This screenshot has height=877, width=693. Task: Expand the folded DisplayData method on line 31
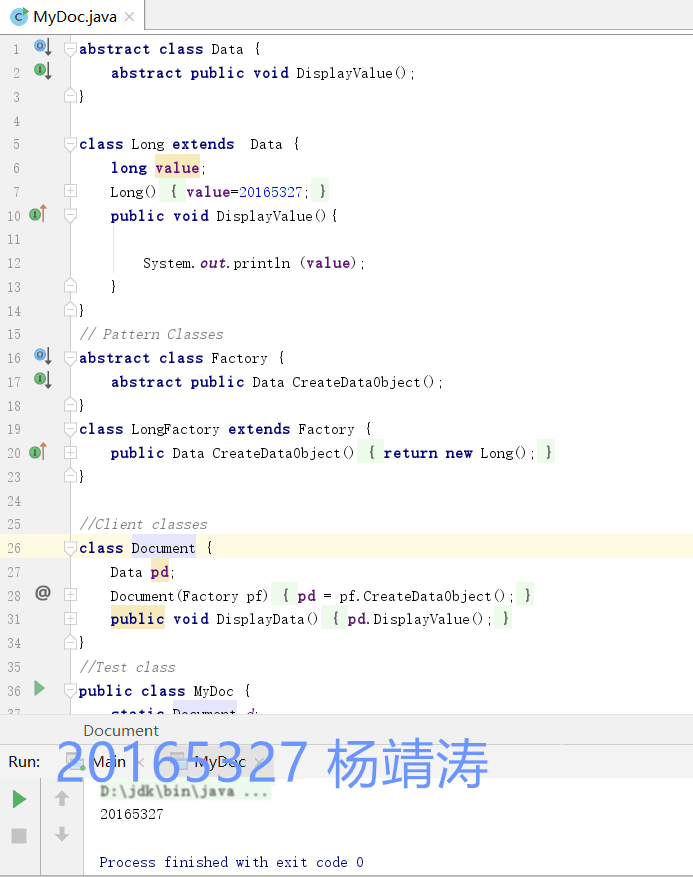pyautogui.click(x=70, y=619)
